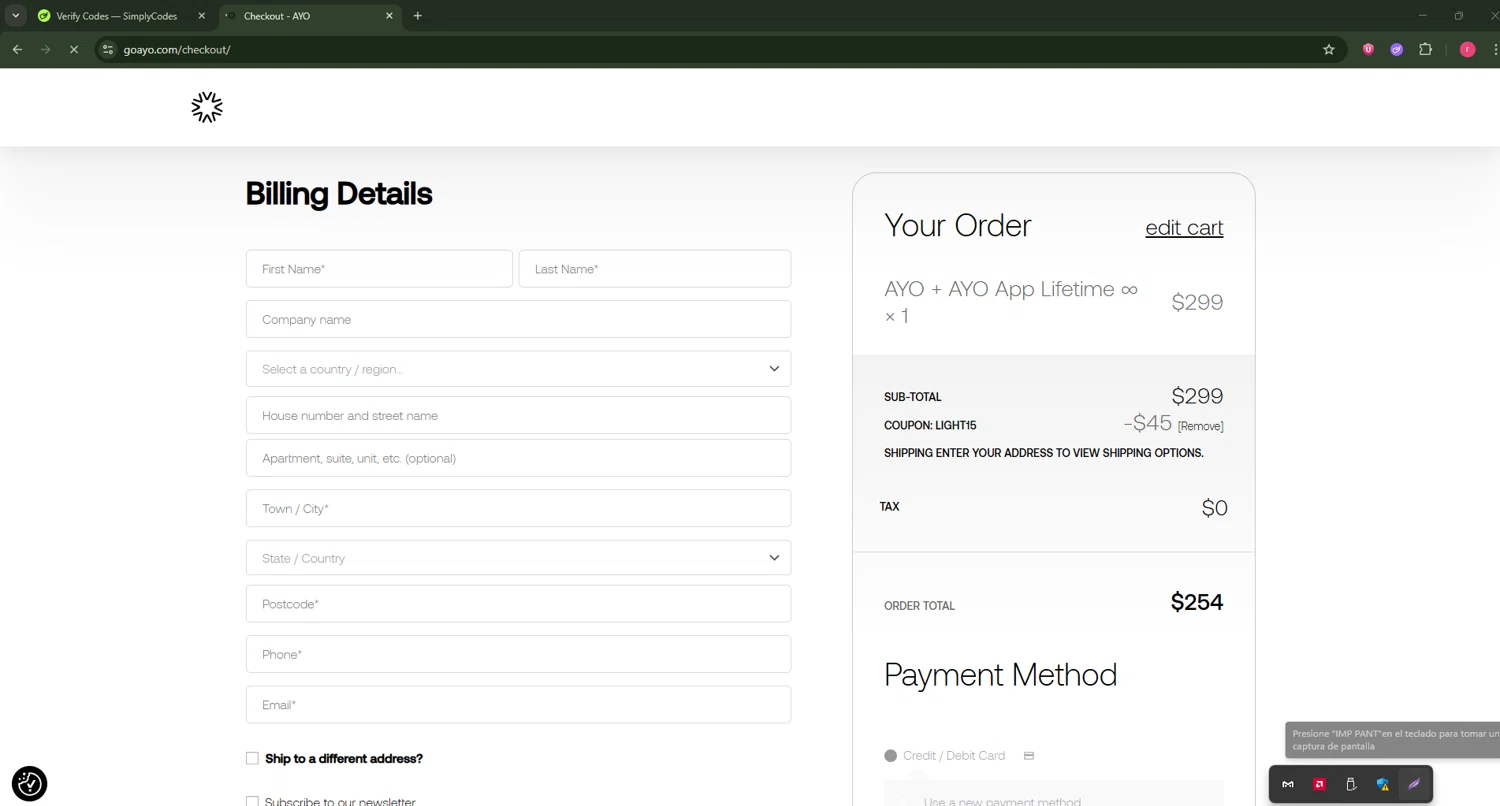Switch to Checkout - AYO tab

pos(310,16)
